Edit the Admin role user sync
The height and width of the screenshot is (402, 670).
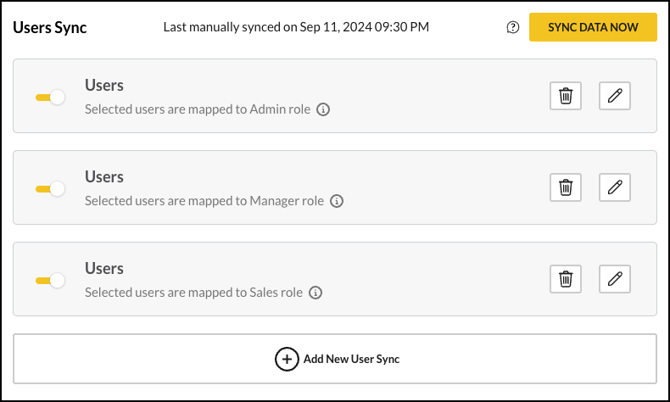point(614,96)
